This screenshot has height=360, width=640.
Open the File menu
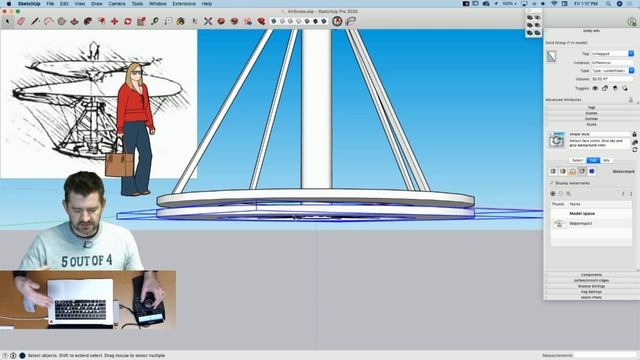50,4
